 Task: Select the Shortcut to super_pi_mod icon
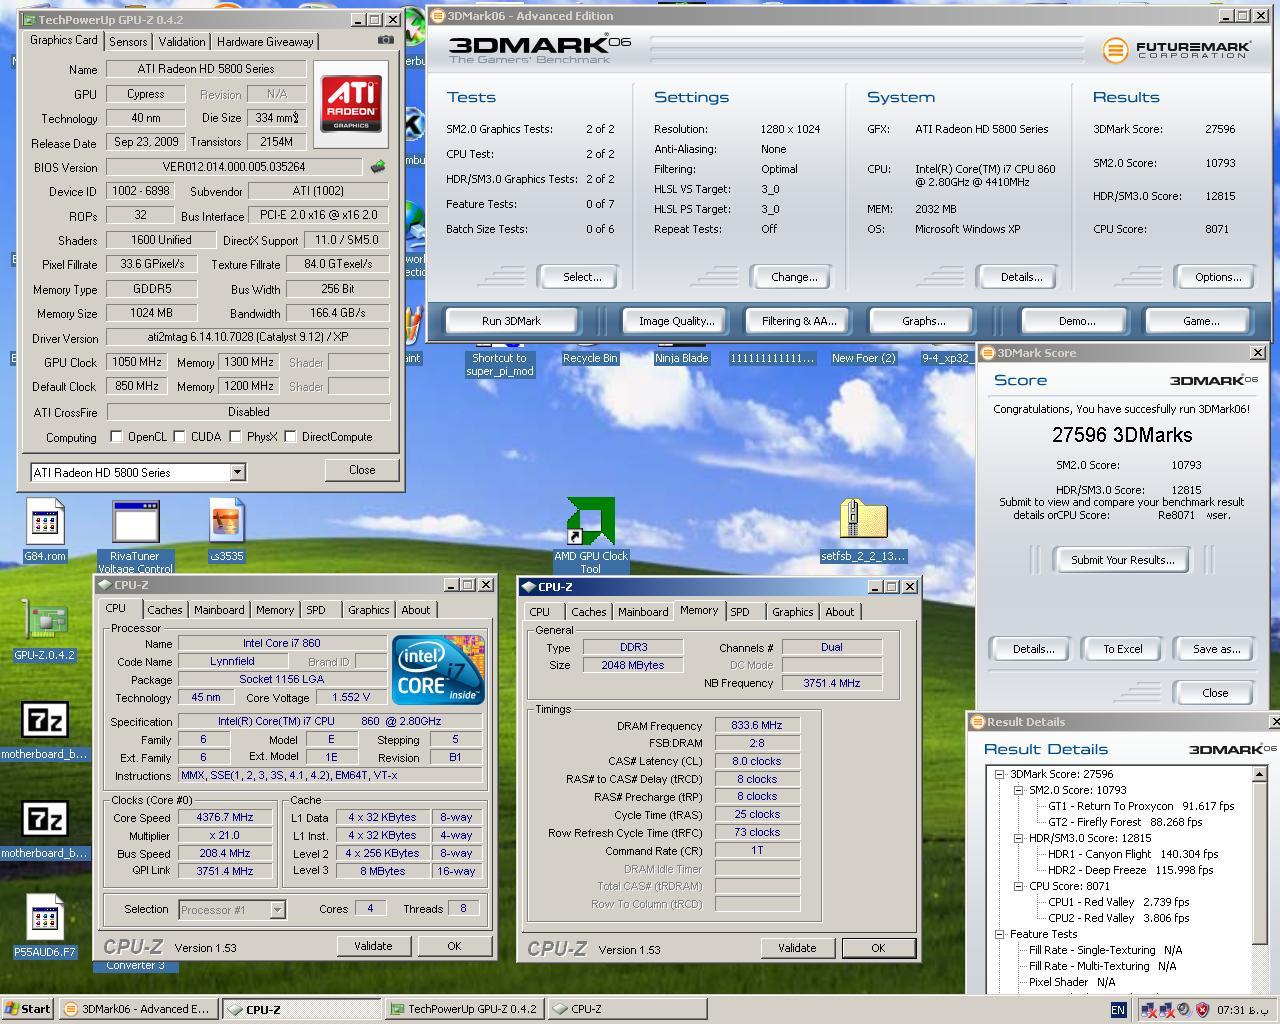pyautogui.click(x=500, y=364)
